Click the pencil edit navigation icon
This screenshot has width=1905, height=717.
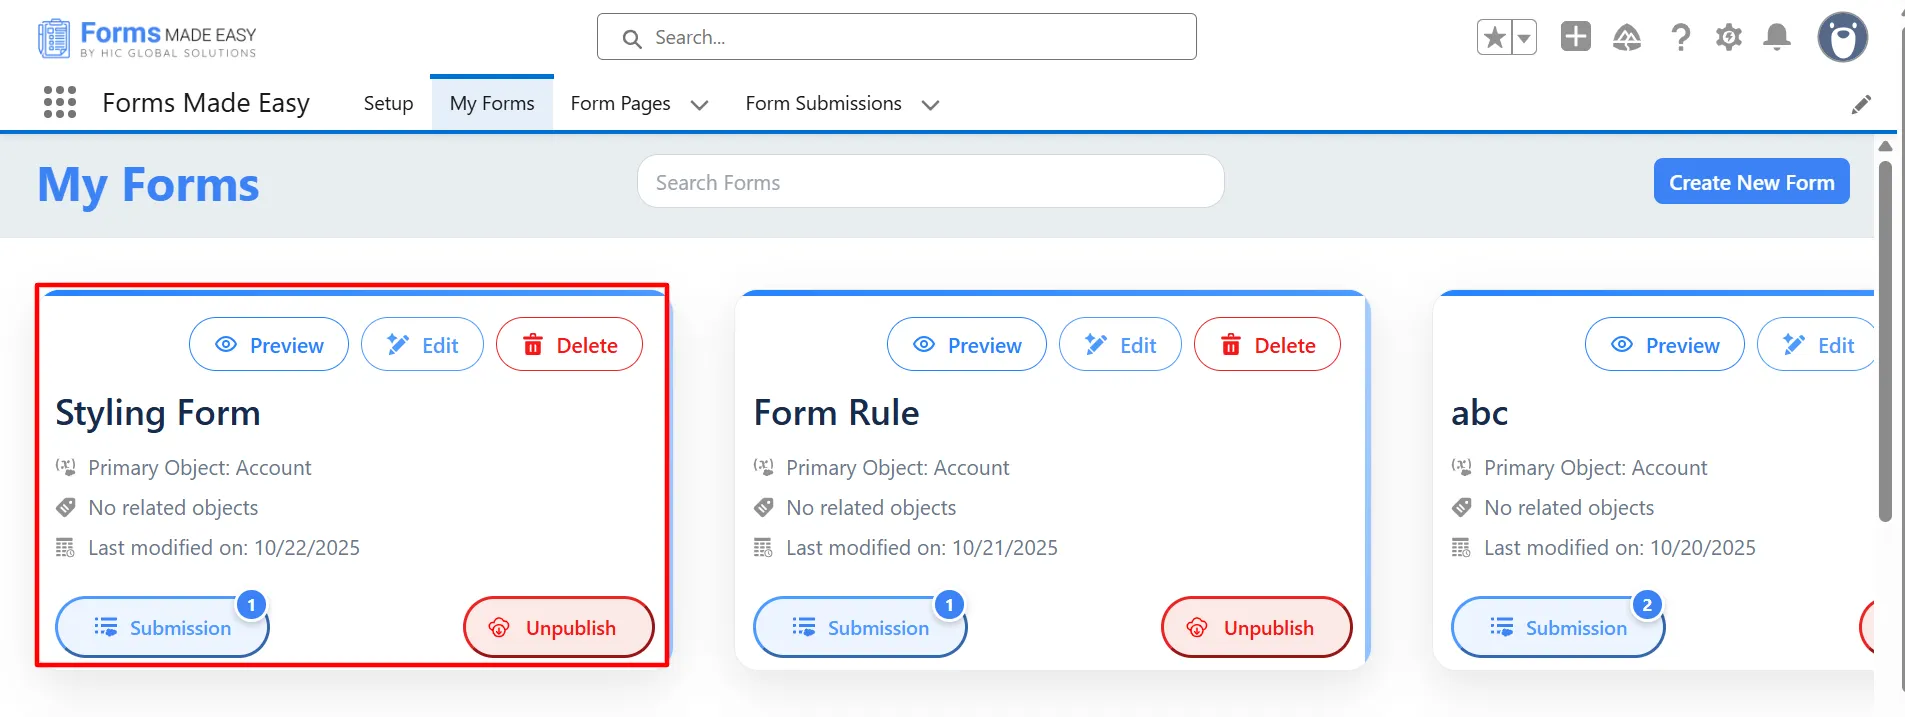(x=1861, y=104)
